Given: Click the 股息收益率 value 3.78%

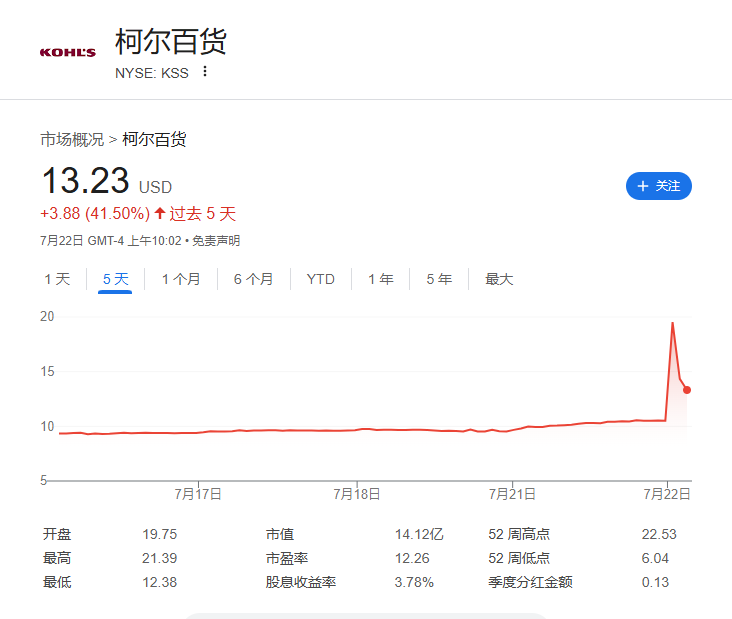Looking at the screenshot, I should pos(414,583).
